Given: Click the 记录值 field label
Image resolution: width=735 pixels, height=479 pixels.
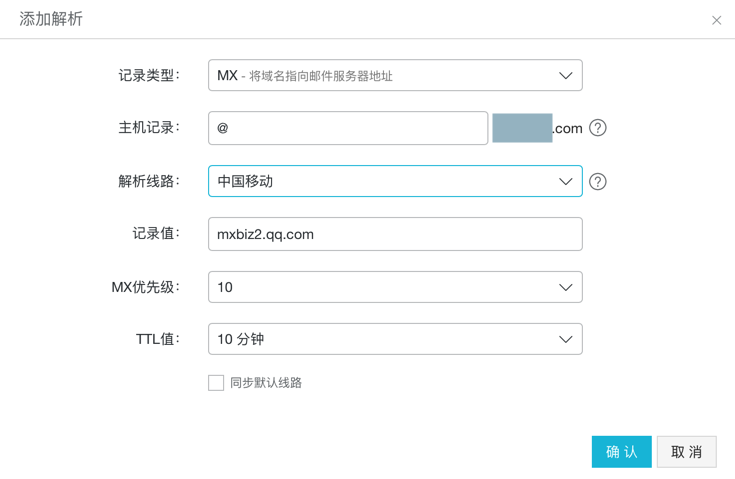Looking at the screenshot, I should [x=155, y=234].
